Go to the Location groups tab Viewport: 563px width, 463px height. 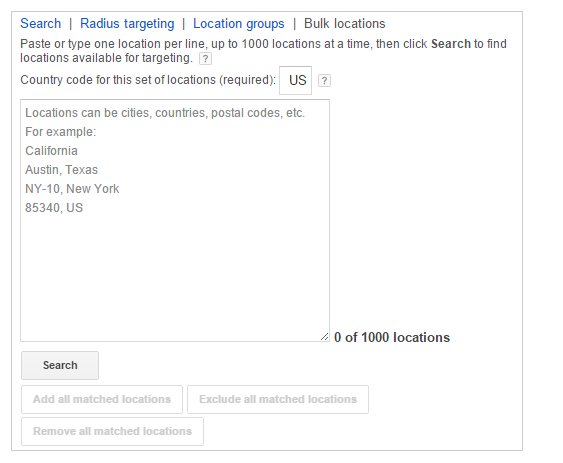pos(239,24)
